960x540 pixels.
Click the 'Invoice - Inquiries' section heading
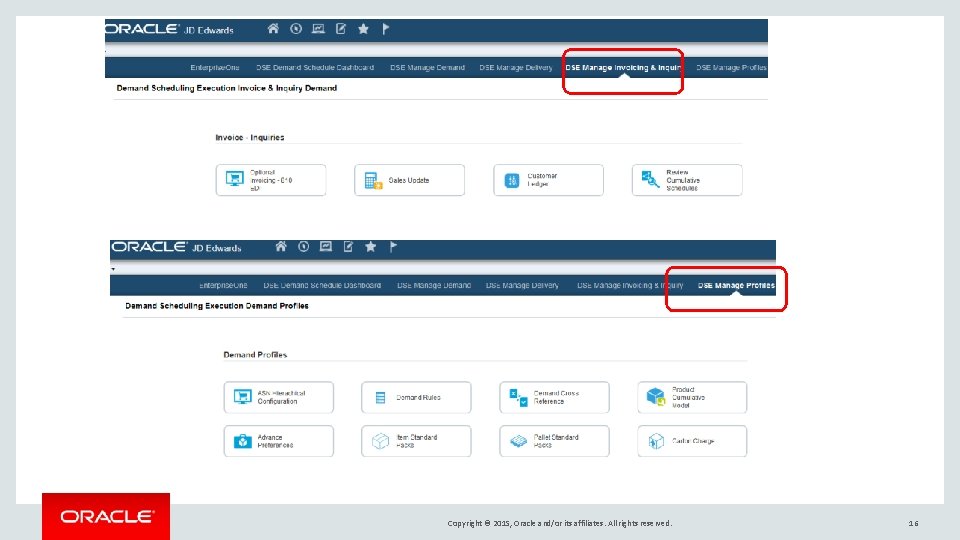point(250,137)
